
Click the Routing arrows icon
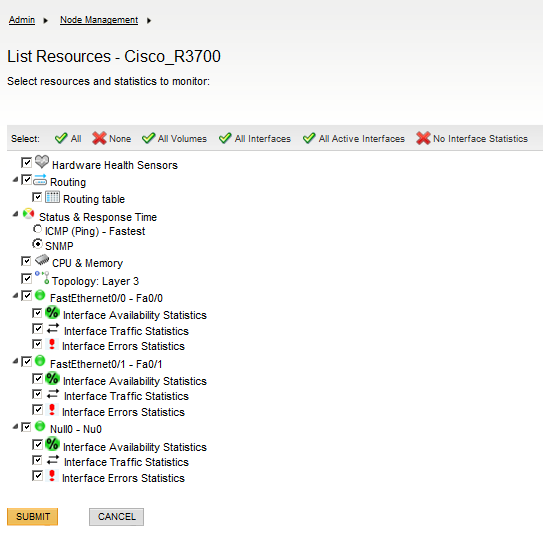click(x=40, y=180)
